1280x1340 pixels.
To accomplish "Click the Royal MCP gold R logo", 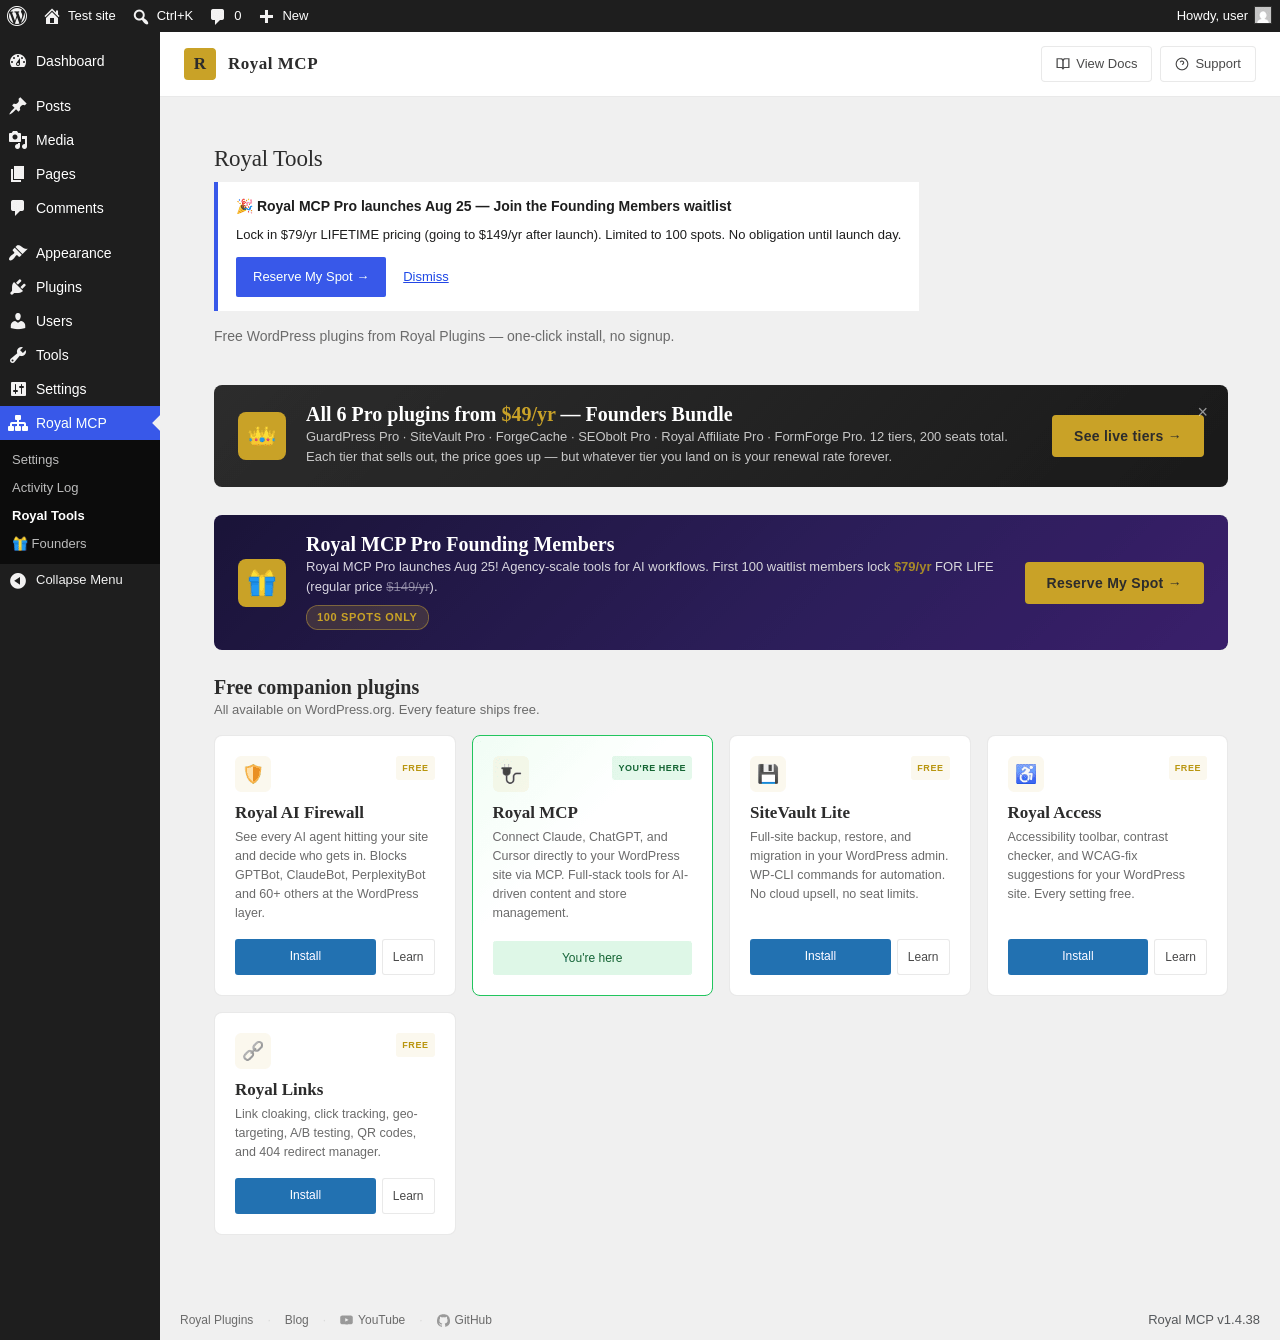I will 200,64.
